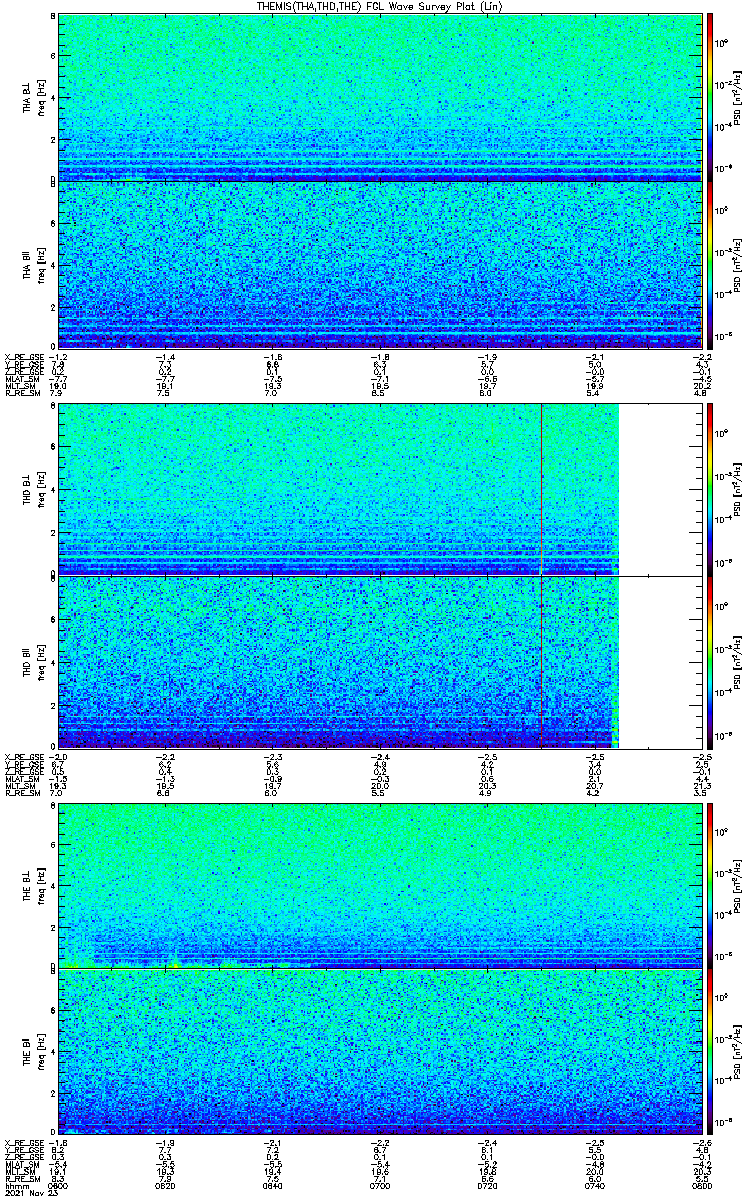Screen dimensions: 750x1200
Task: Select the THD B-perpendicular spectrogram panel
Action: tap(380, 489)
